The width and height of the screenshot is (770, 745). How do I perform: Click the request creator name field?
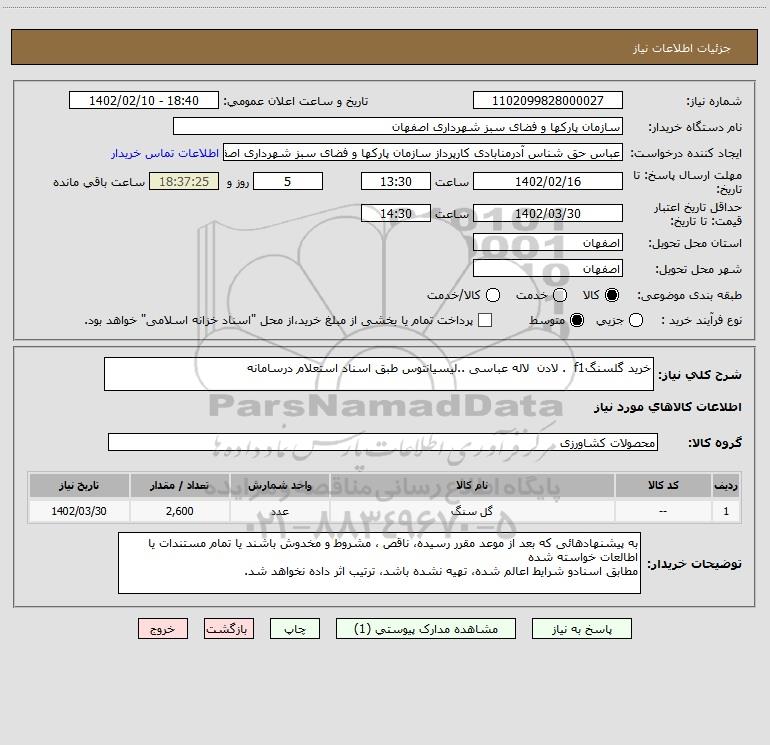[423, 153]
